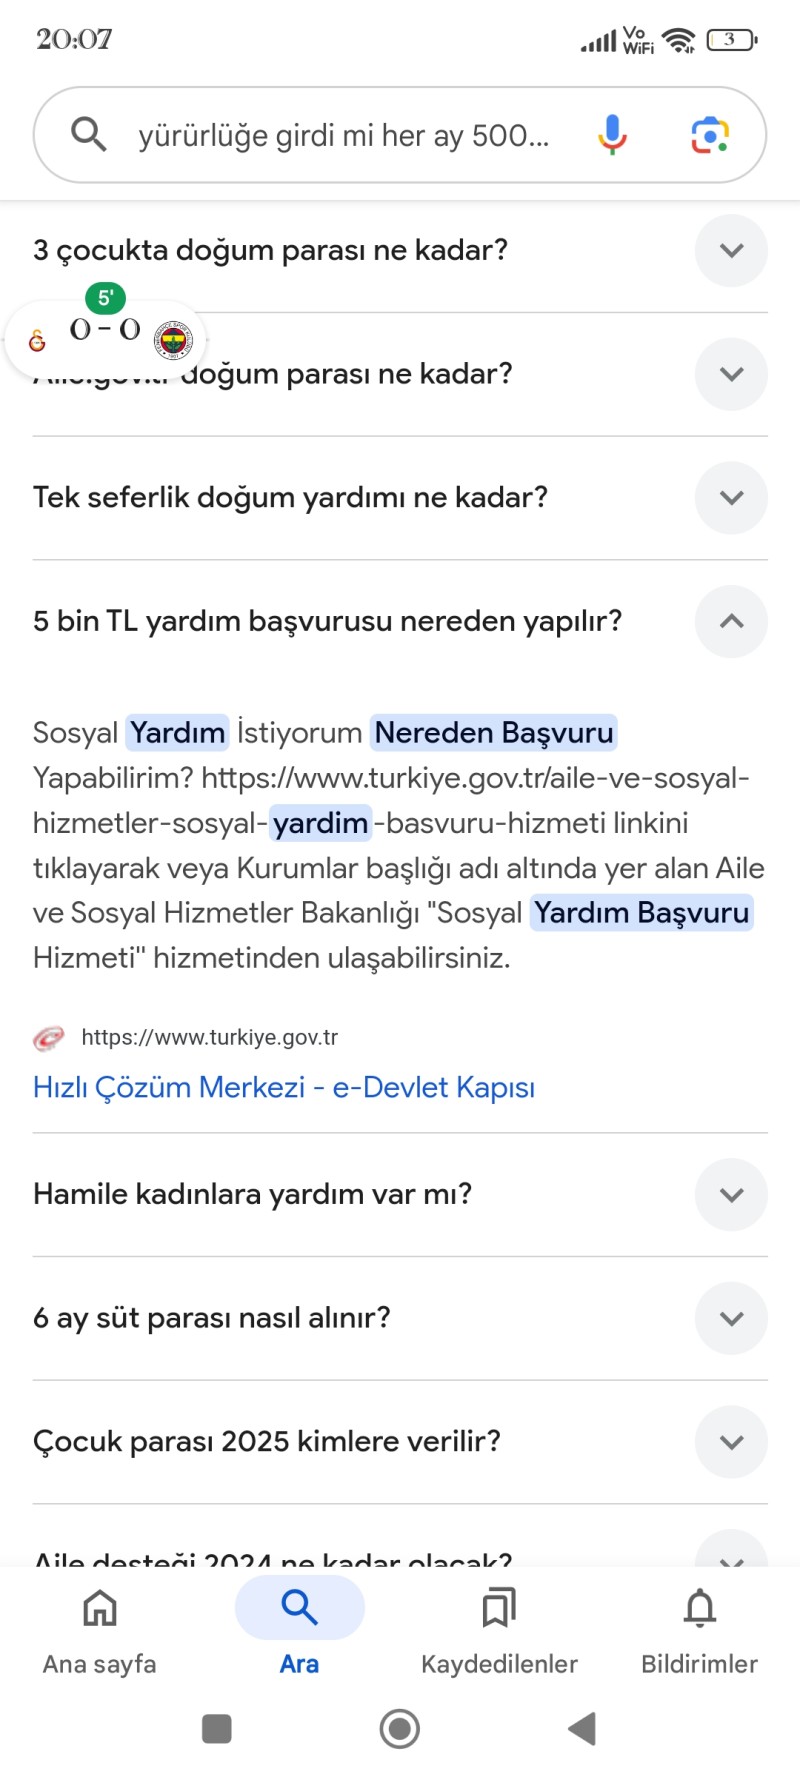Screen dimensions: 800x1777
Task: Expand "Hamile kadınlara yardım var mı?"
Action: point(731,1194)
